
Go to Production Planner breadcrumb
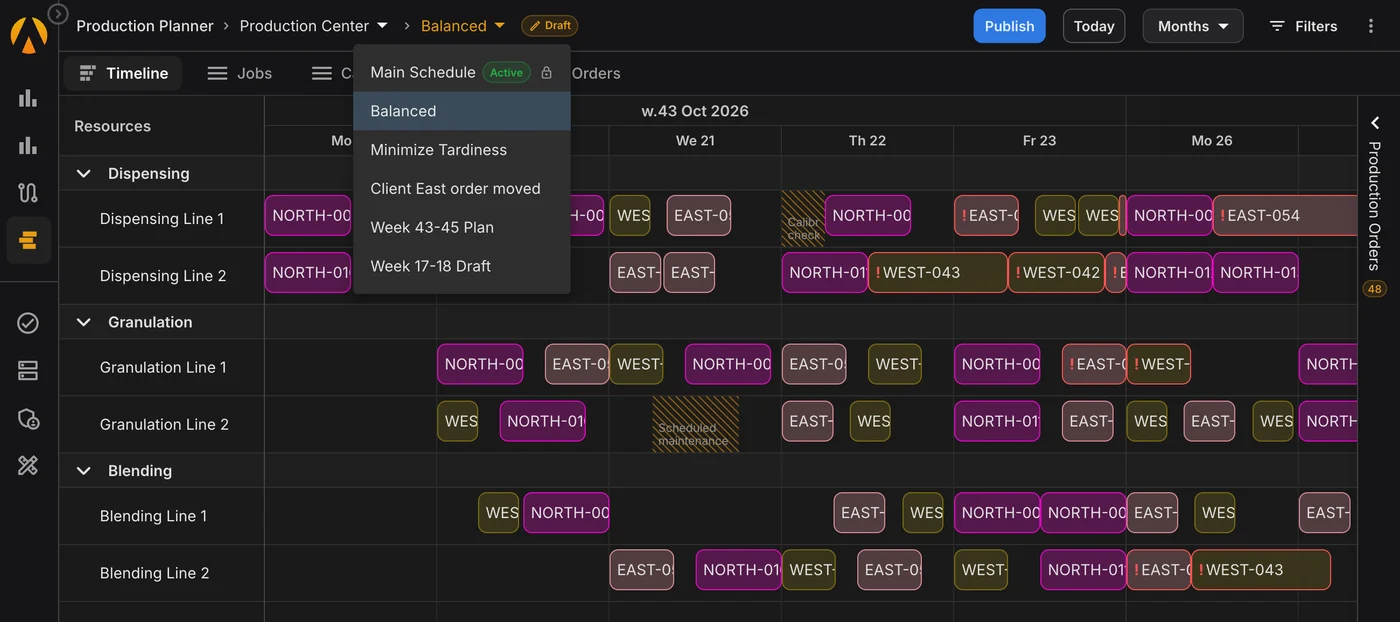click(x=145, y=26)
